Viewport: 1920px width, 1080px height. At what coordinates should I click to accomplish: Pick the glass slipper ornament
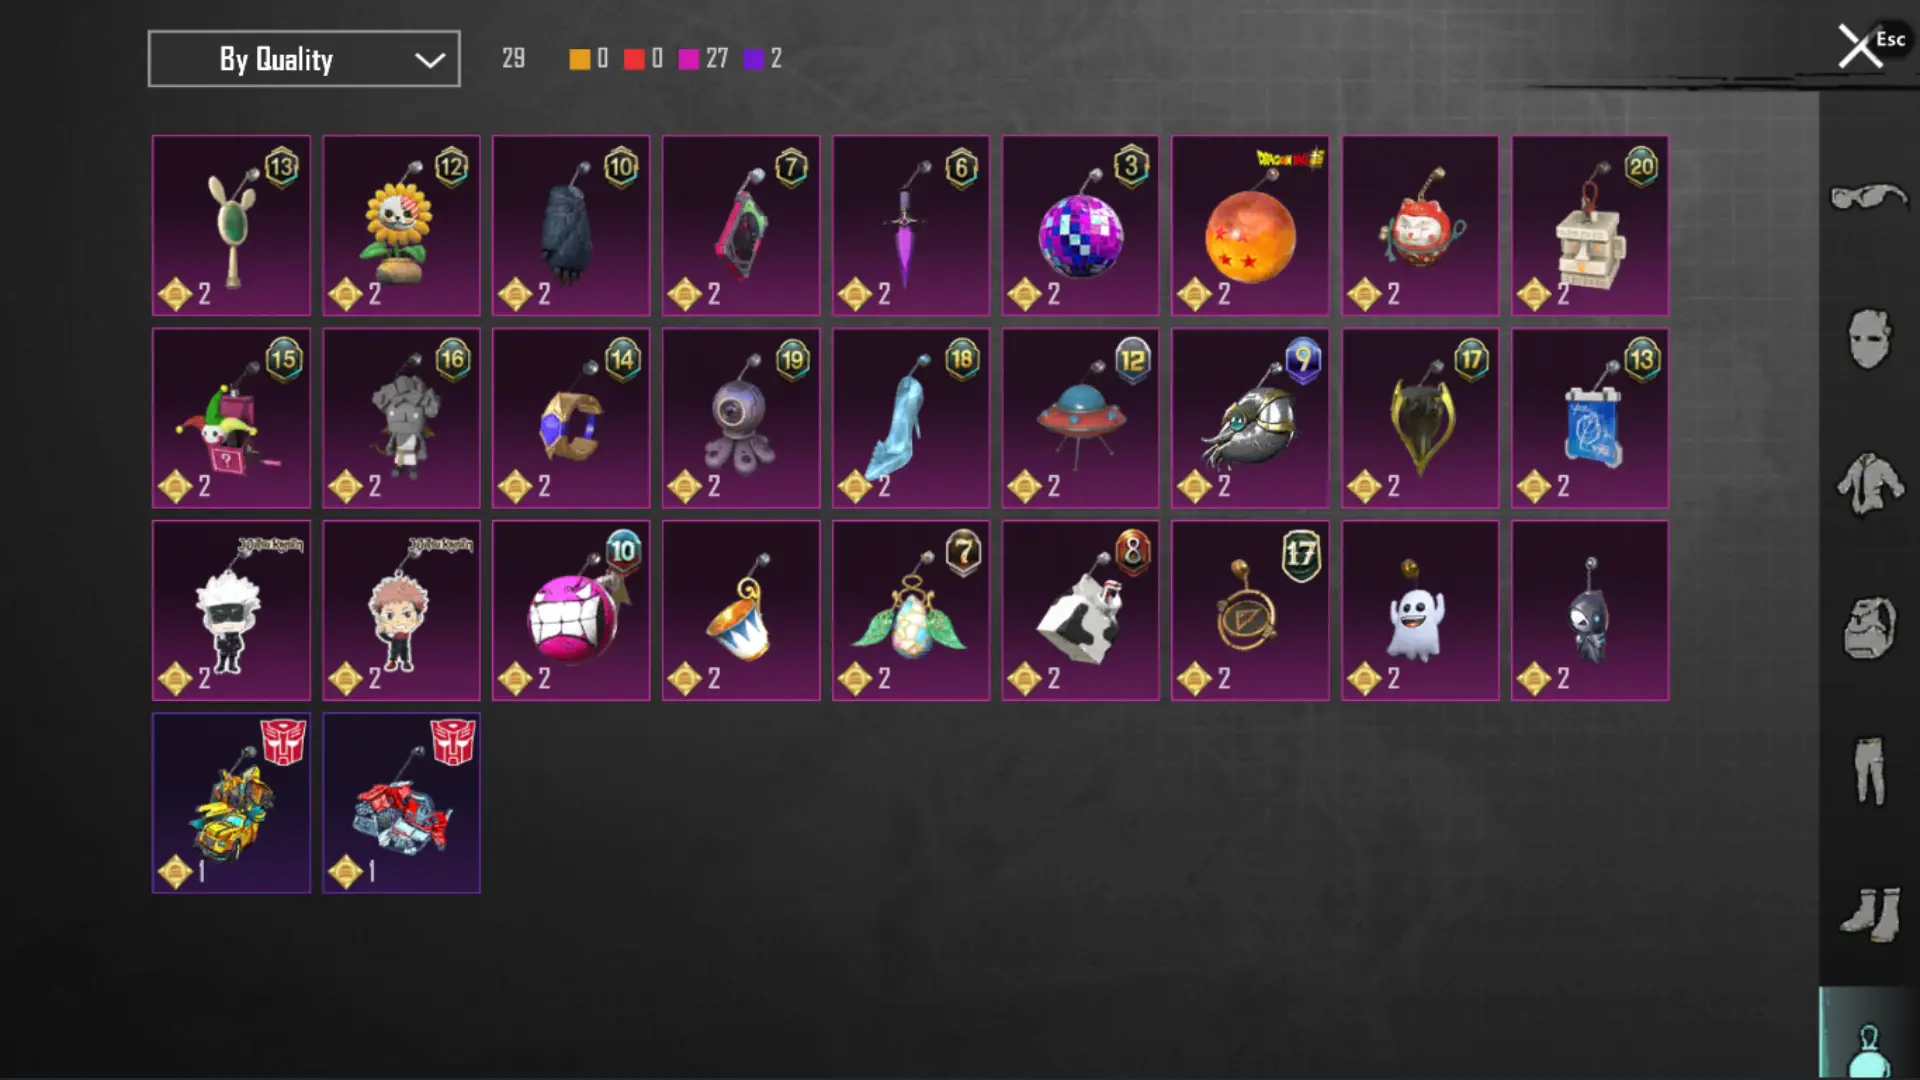pyautogui.click(x=911, y=419)
